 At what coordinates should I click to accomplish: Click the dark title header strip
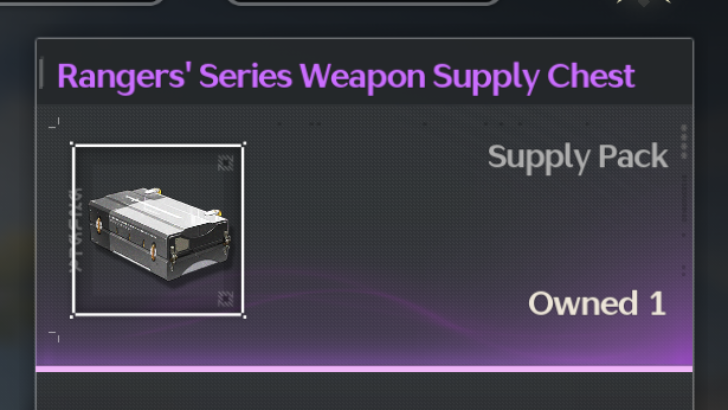pyautogui.click(x=364, y=72)
